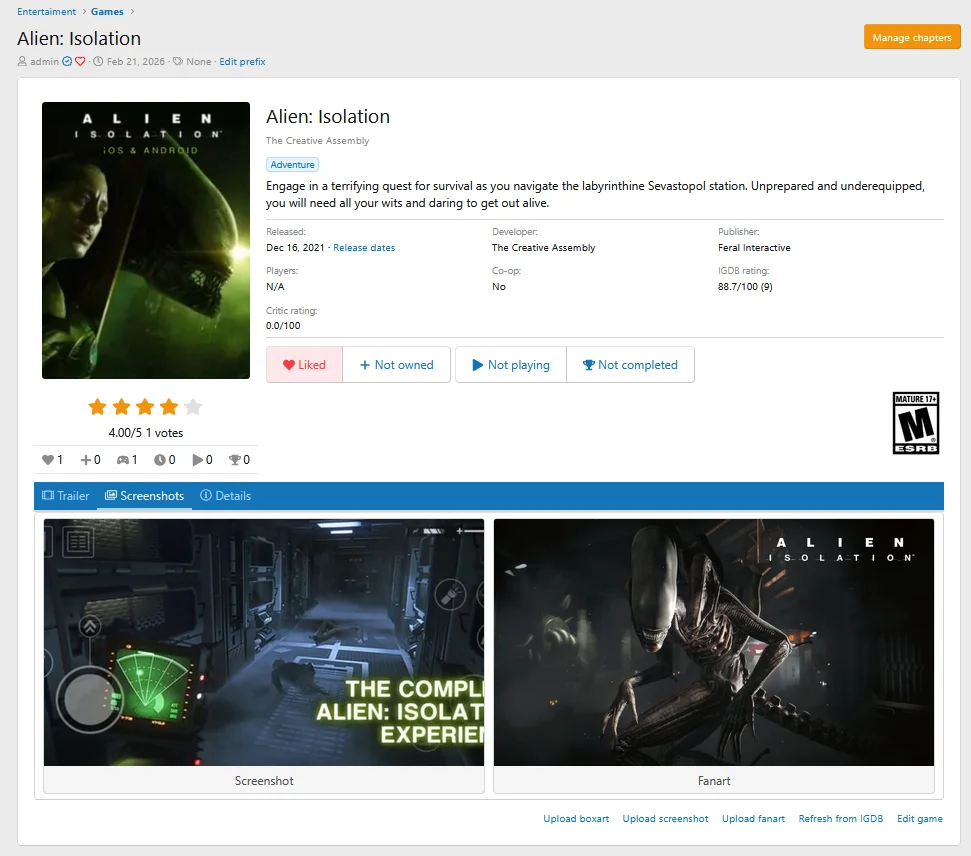Image resolution: width=971 pixels, height=856 pixels.
Task: Click the Edit game link
Action: pos(920,818)
